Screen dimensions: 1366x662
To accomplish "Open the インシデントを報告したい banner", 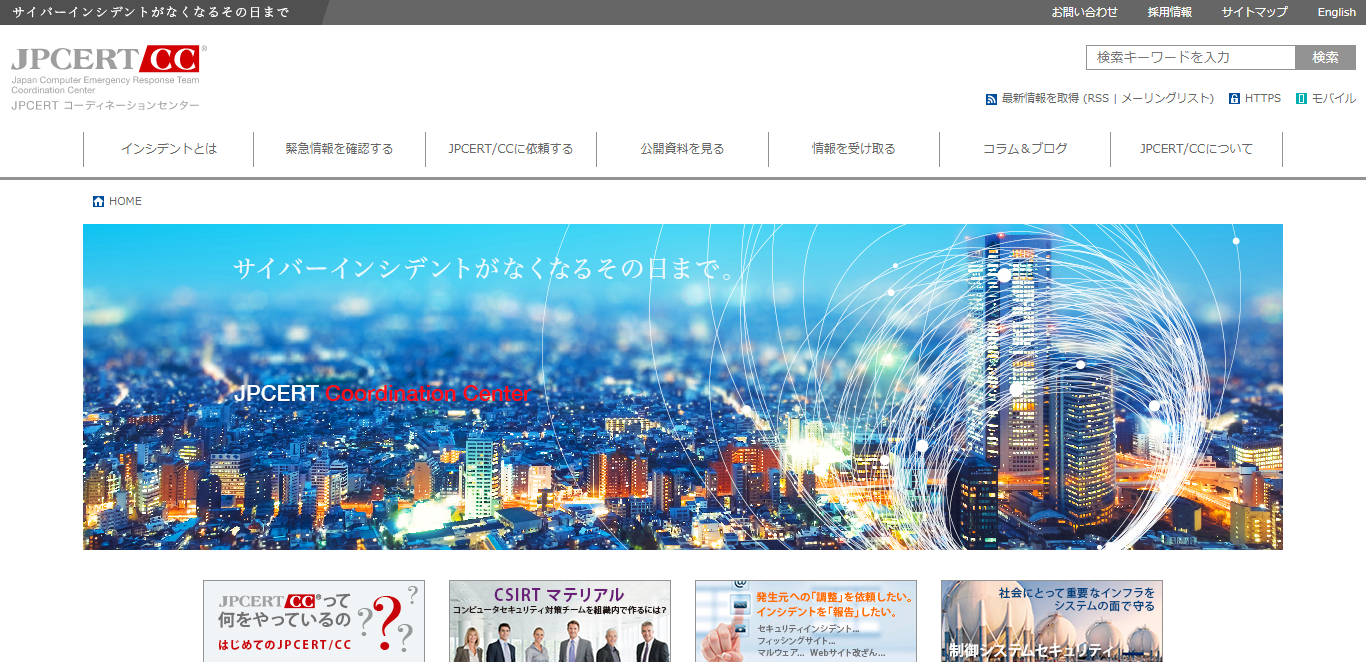I will [x=806, y=621].
